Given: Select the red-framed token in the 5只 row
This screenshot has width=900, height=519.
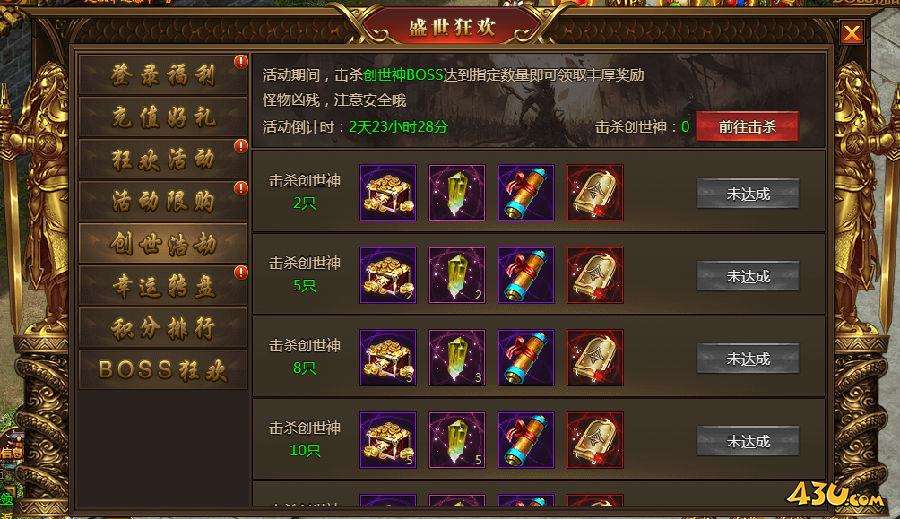Looking at the screenshot, I should click(x=595, y=275).
